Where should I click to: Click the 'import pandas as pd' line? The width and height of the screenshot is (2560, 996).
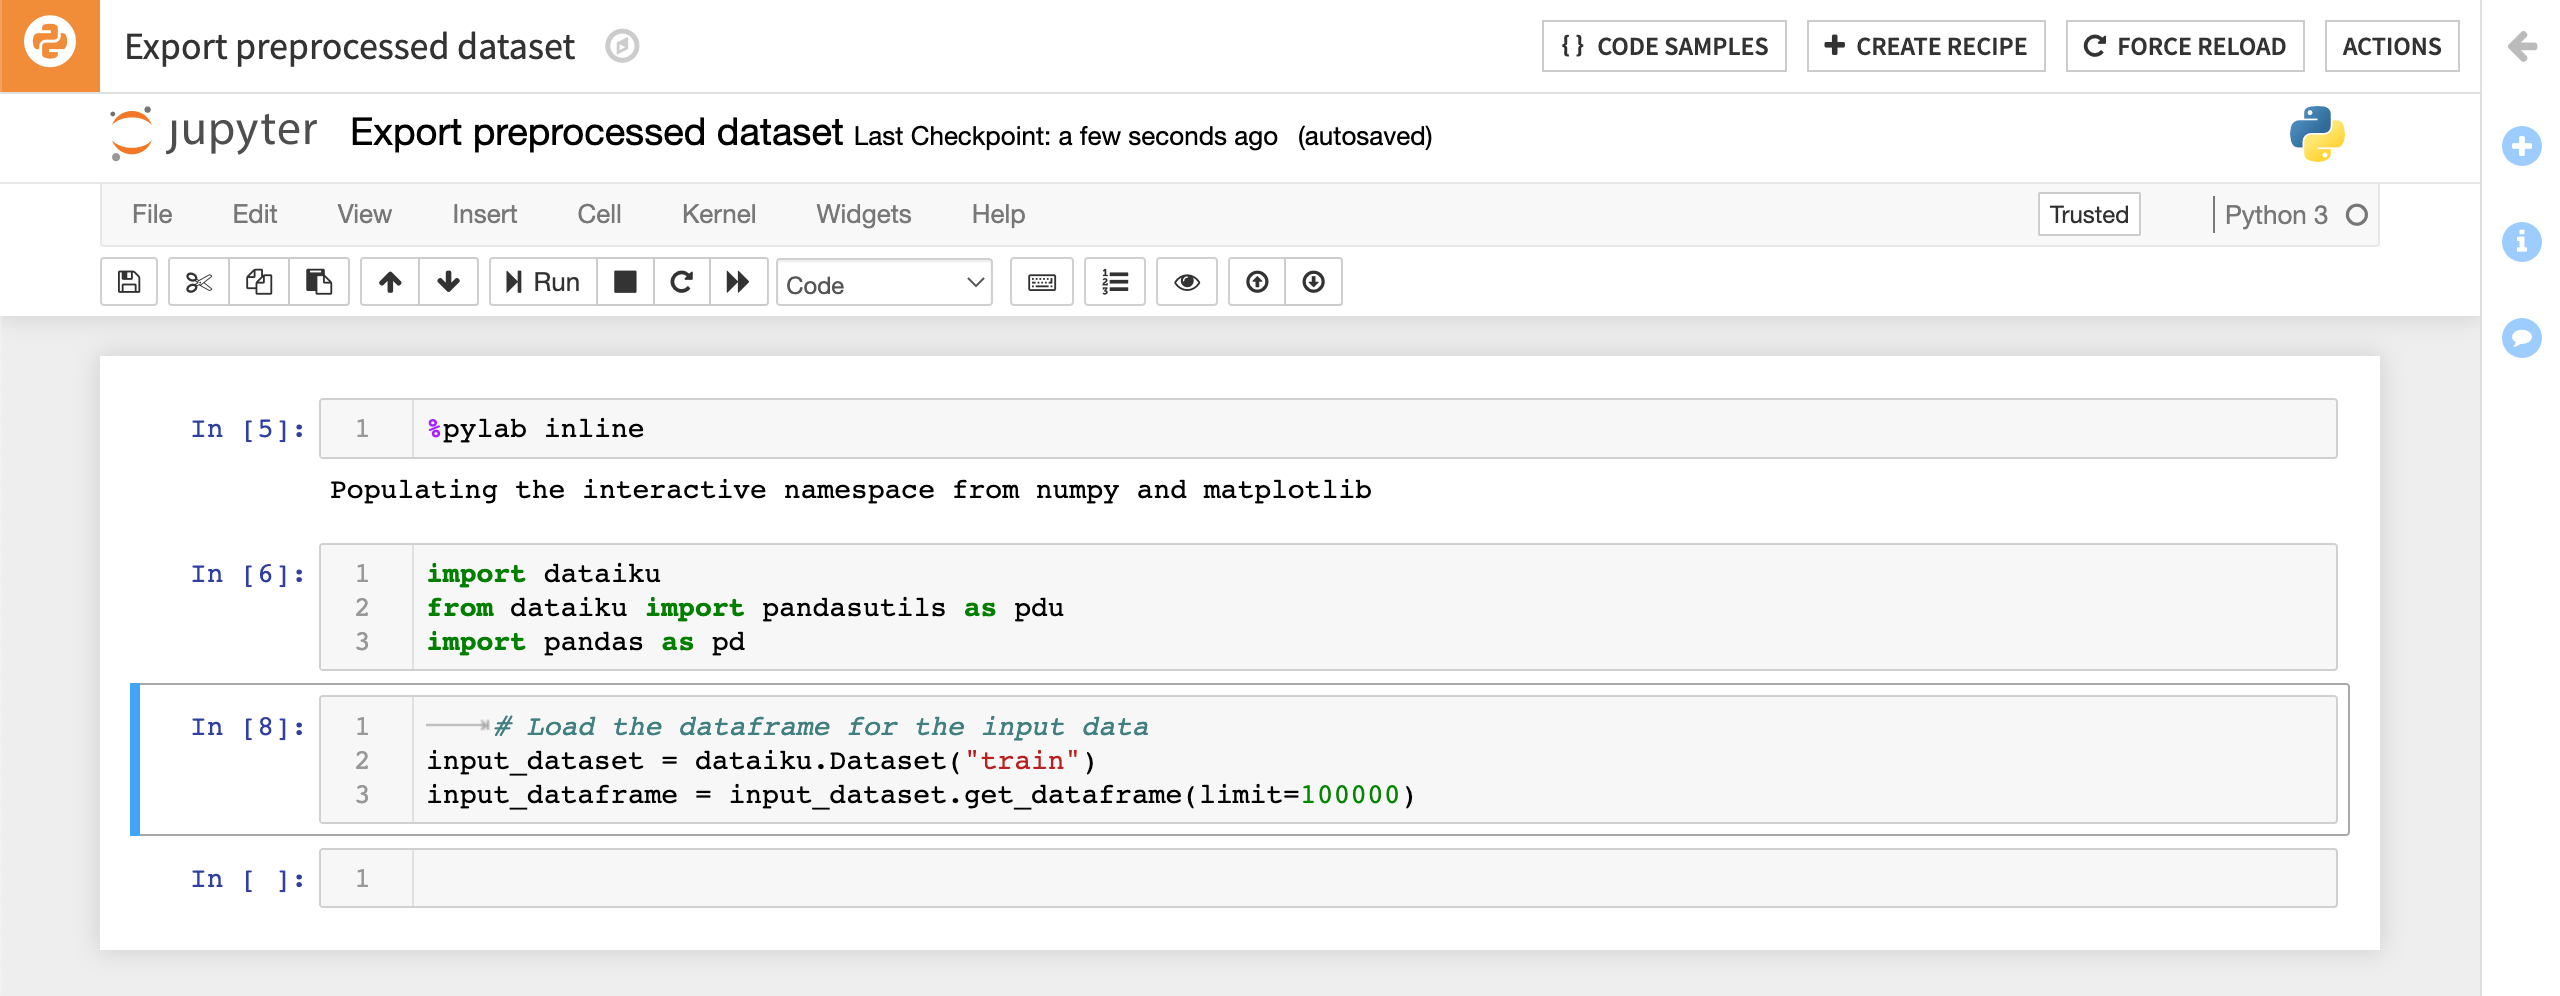586,642
